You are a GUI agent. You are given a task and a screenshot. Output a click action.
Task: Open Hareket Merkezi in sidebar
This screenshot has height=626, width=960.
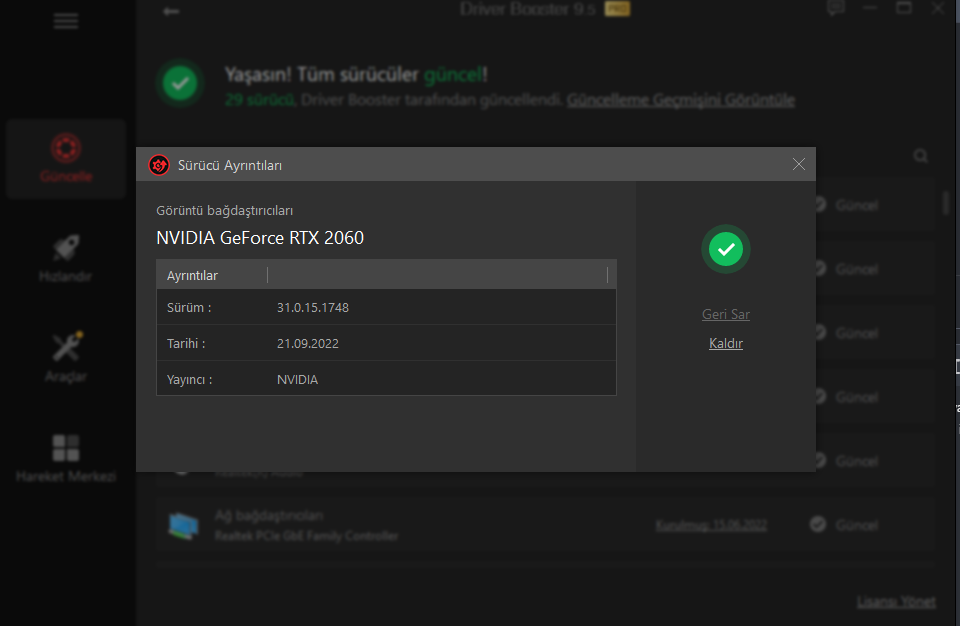[x=66, y=458]
